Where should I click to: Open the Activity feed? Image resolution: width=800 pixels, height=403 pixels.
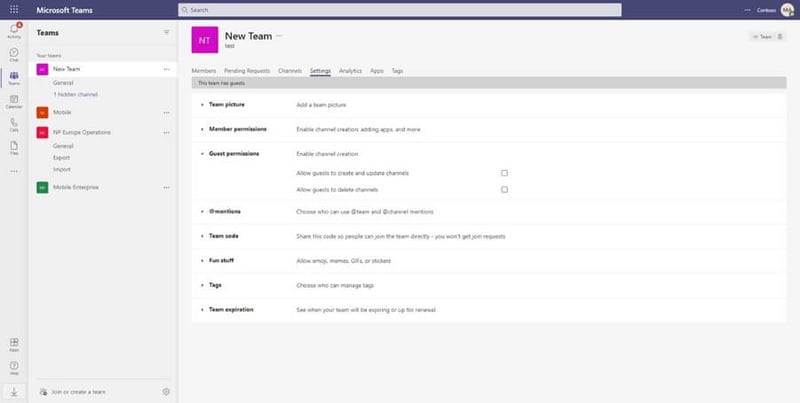pos(14,31)
